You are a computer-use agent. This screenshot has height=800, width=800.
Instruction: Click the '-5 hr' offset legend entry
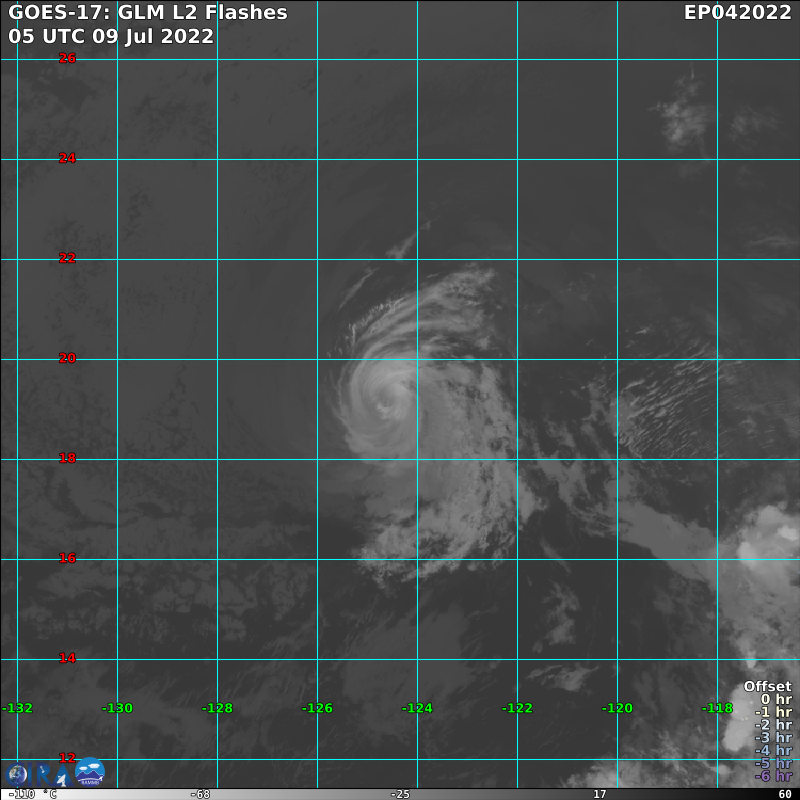(773, 763)
